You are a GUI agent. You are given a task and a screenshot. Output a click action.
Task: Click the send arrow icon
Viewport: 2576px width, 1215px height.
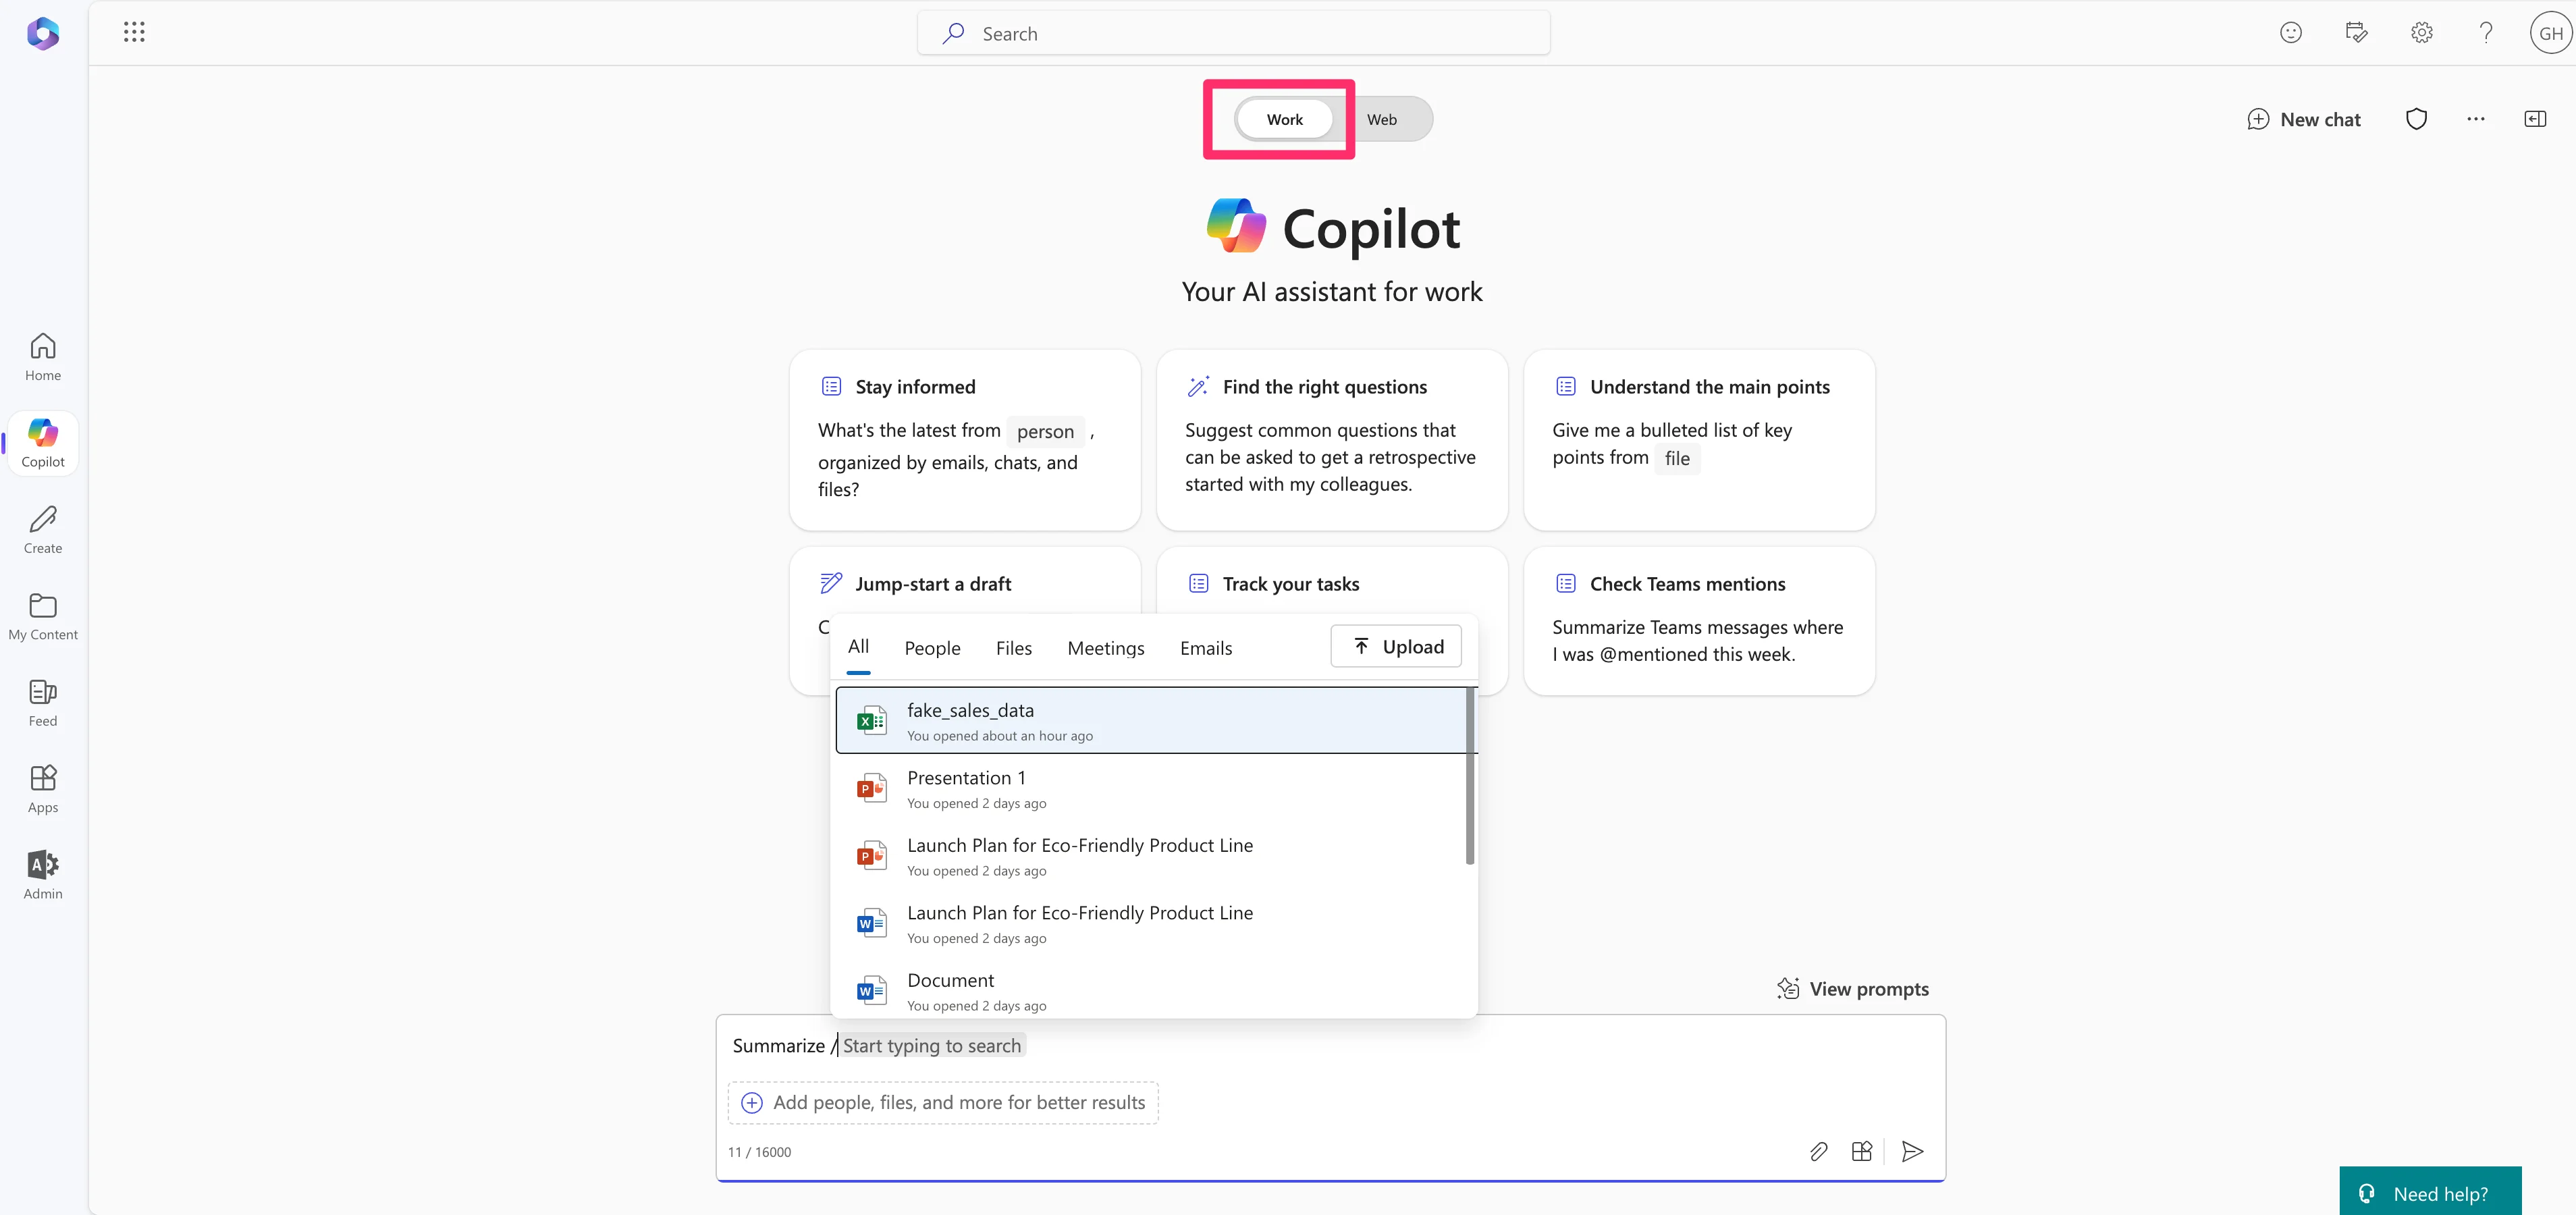[x=1912, y=1151]
